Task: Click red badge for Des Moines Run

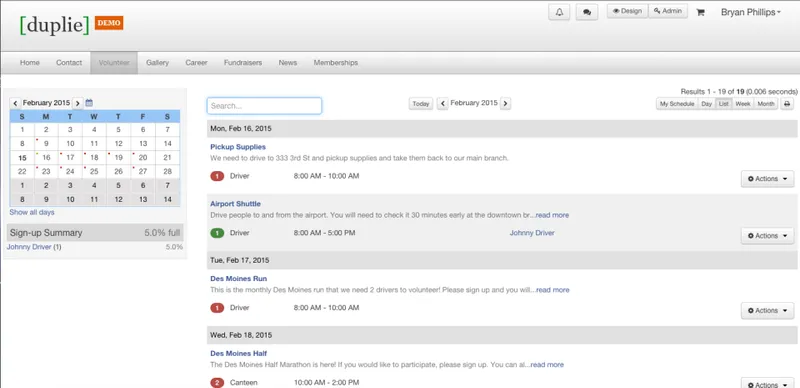Action: pos(217,308)
